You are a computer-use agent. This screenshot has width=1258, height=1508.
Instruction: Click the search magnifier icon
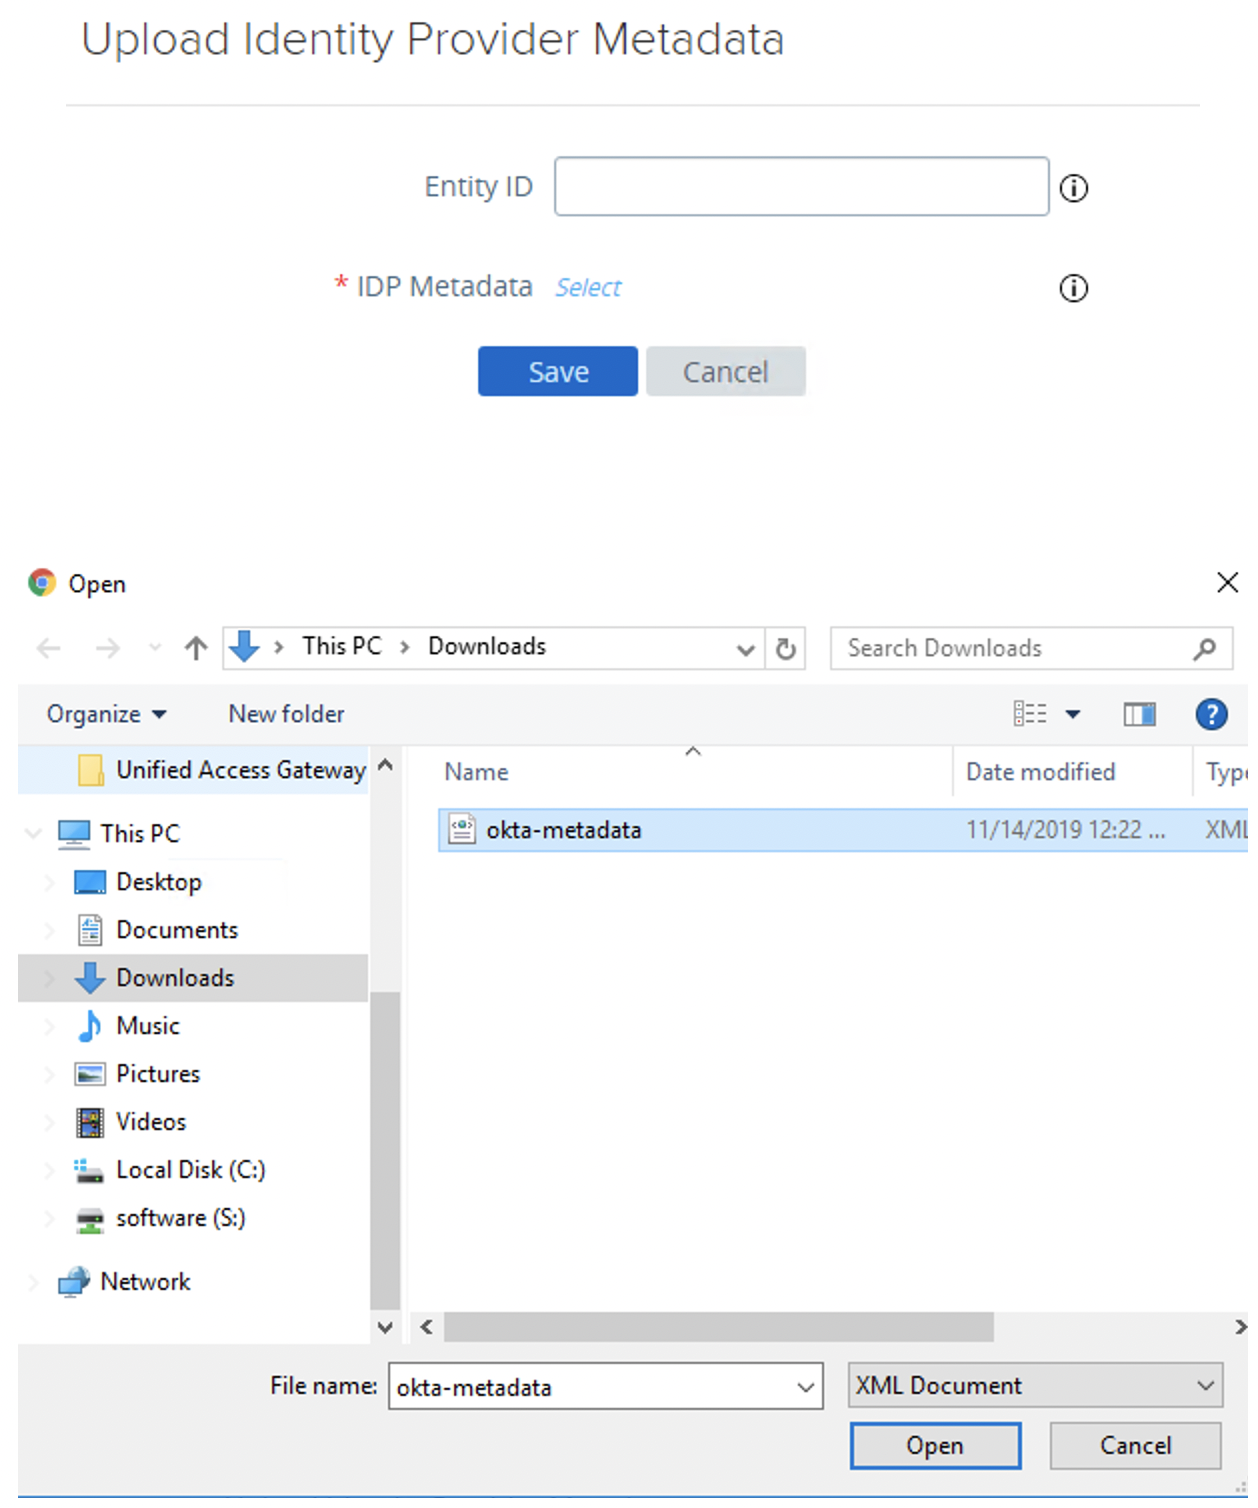[x=1205, y=649]
